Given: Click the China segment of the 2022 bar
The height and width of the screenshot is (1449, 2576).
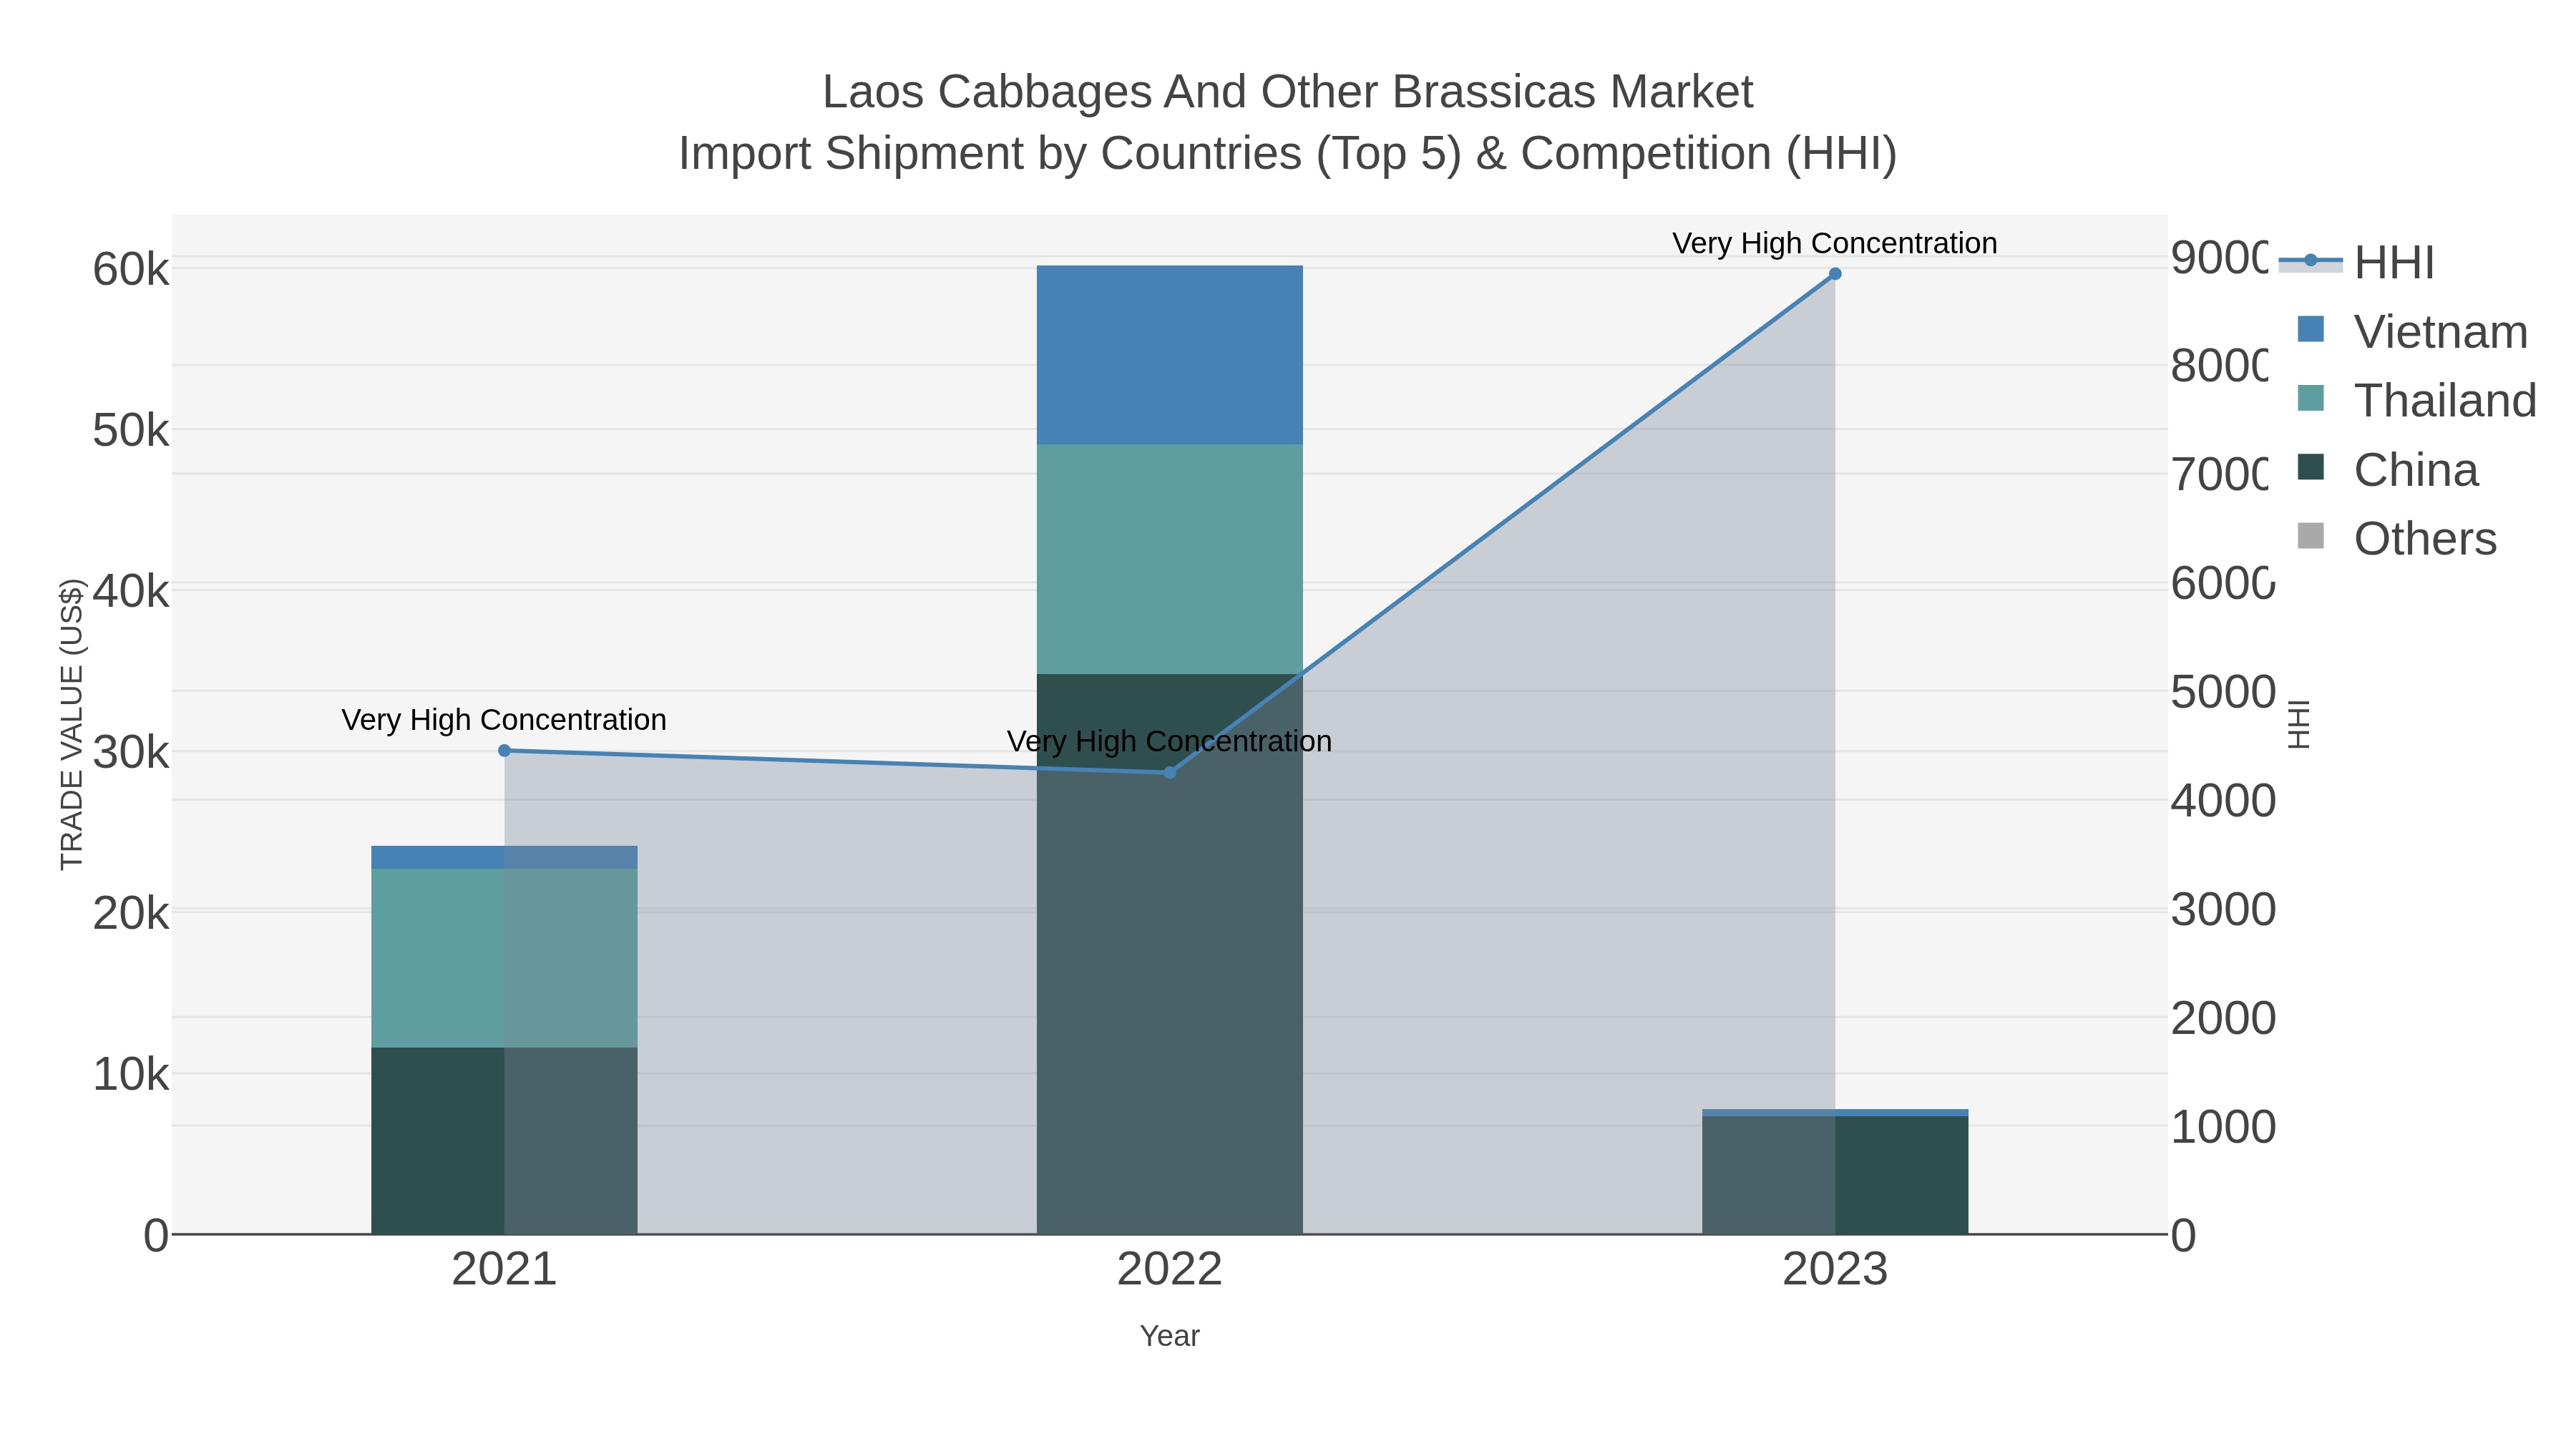Looking at the screenshot, I should 1170,954.
